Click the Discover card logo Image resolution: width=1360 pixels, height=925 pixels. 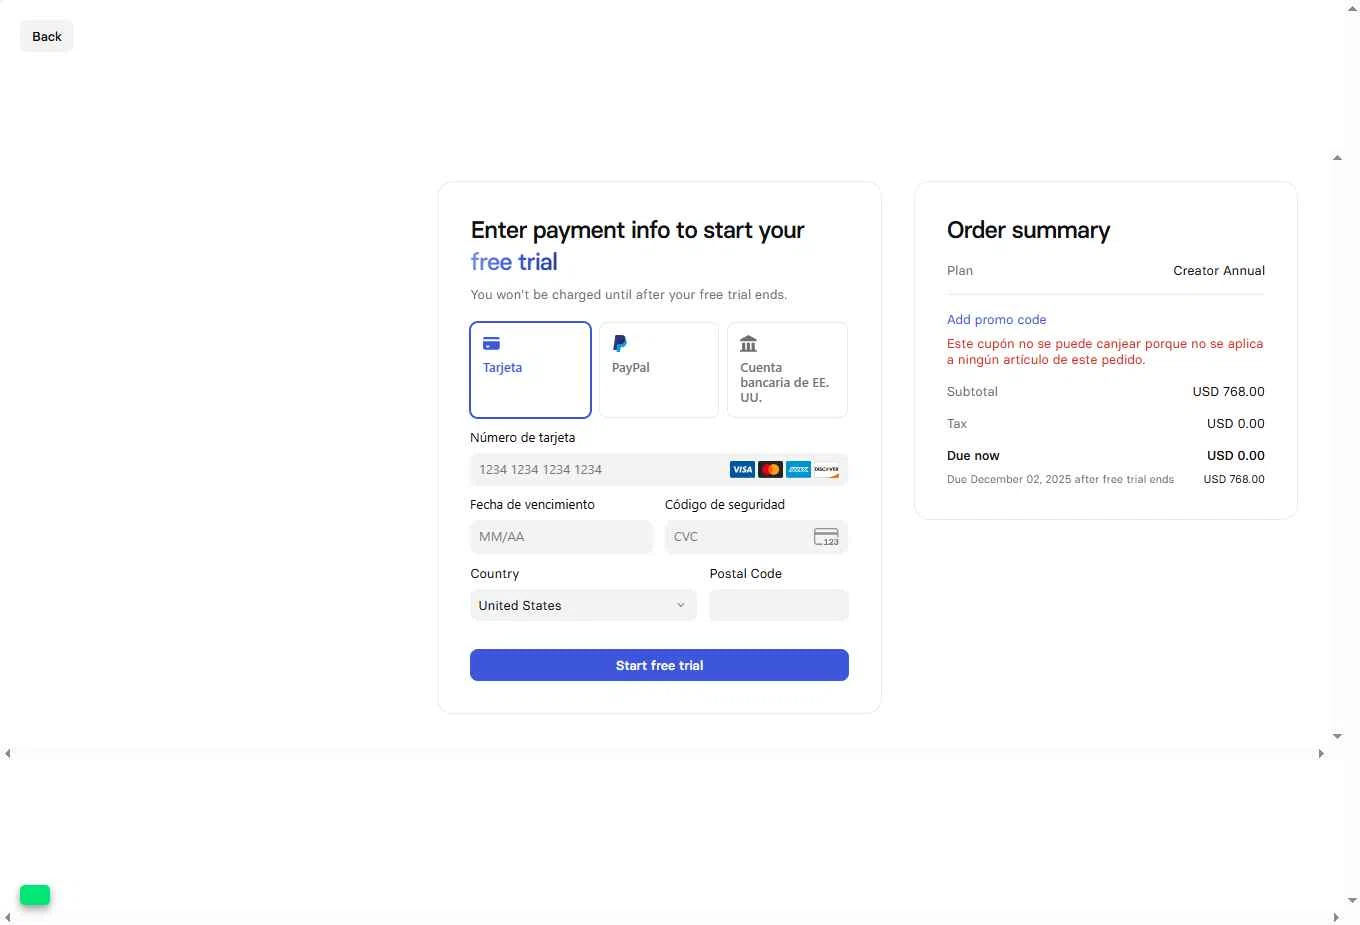pyautogui.click(x=826, y=470)
